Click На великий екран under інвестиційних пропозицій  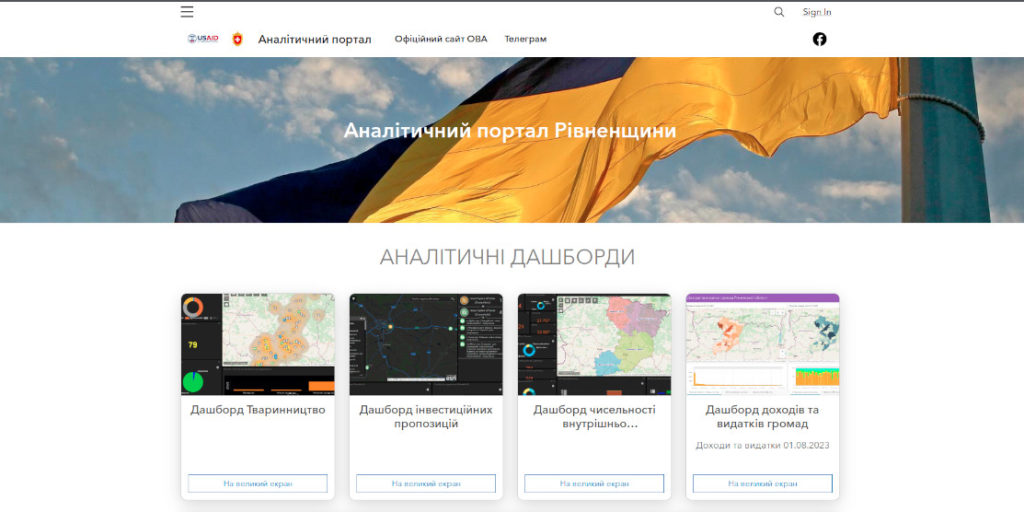point(426,483)
